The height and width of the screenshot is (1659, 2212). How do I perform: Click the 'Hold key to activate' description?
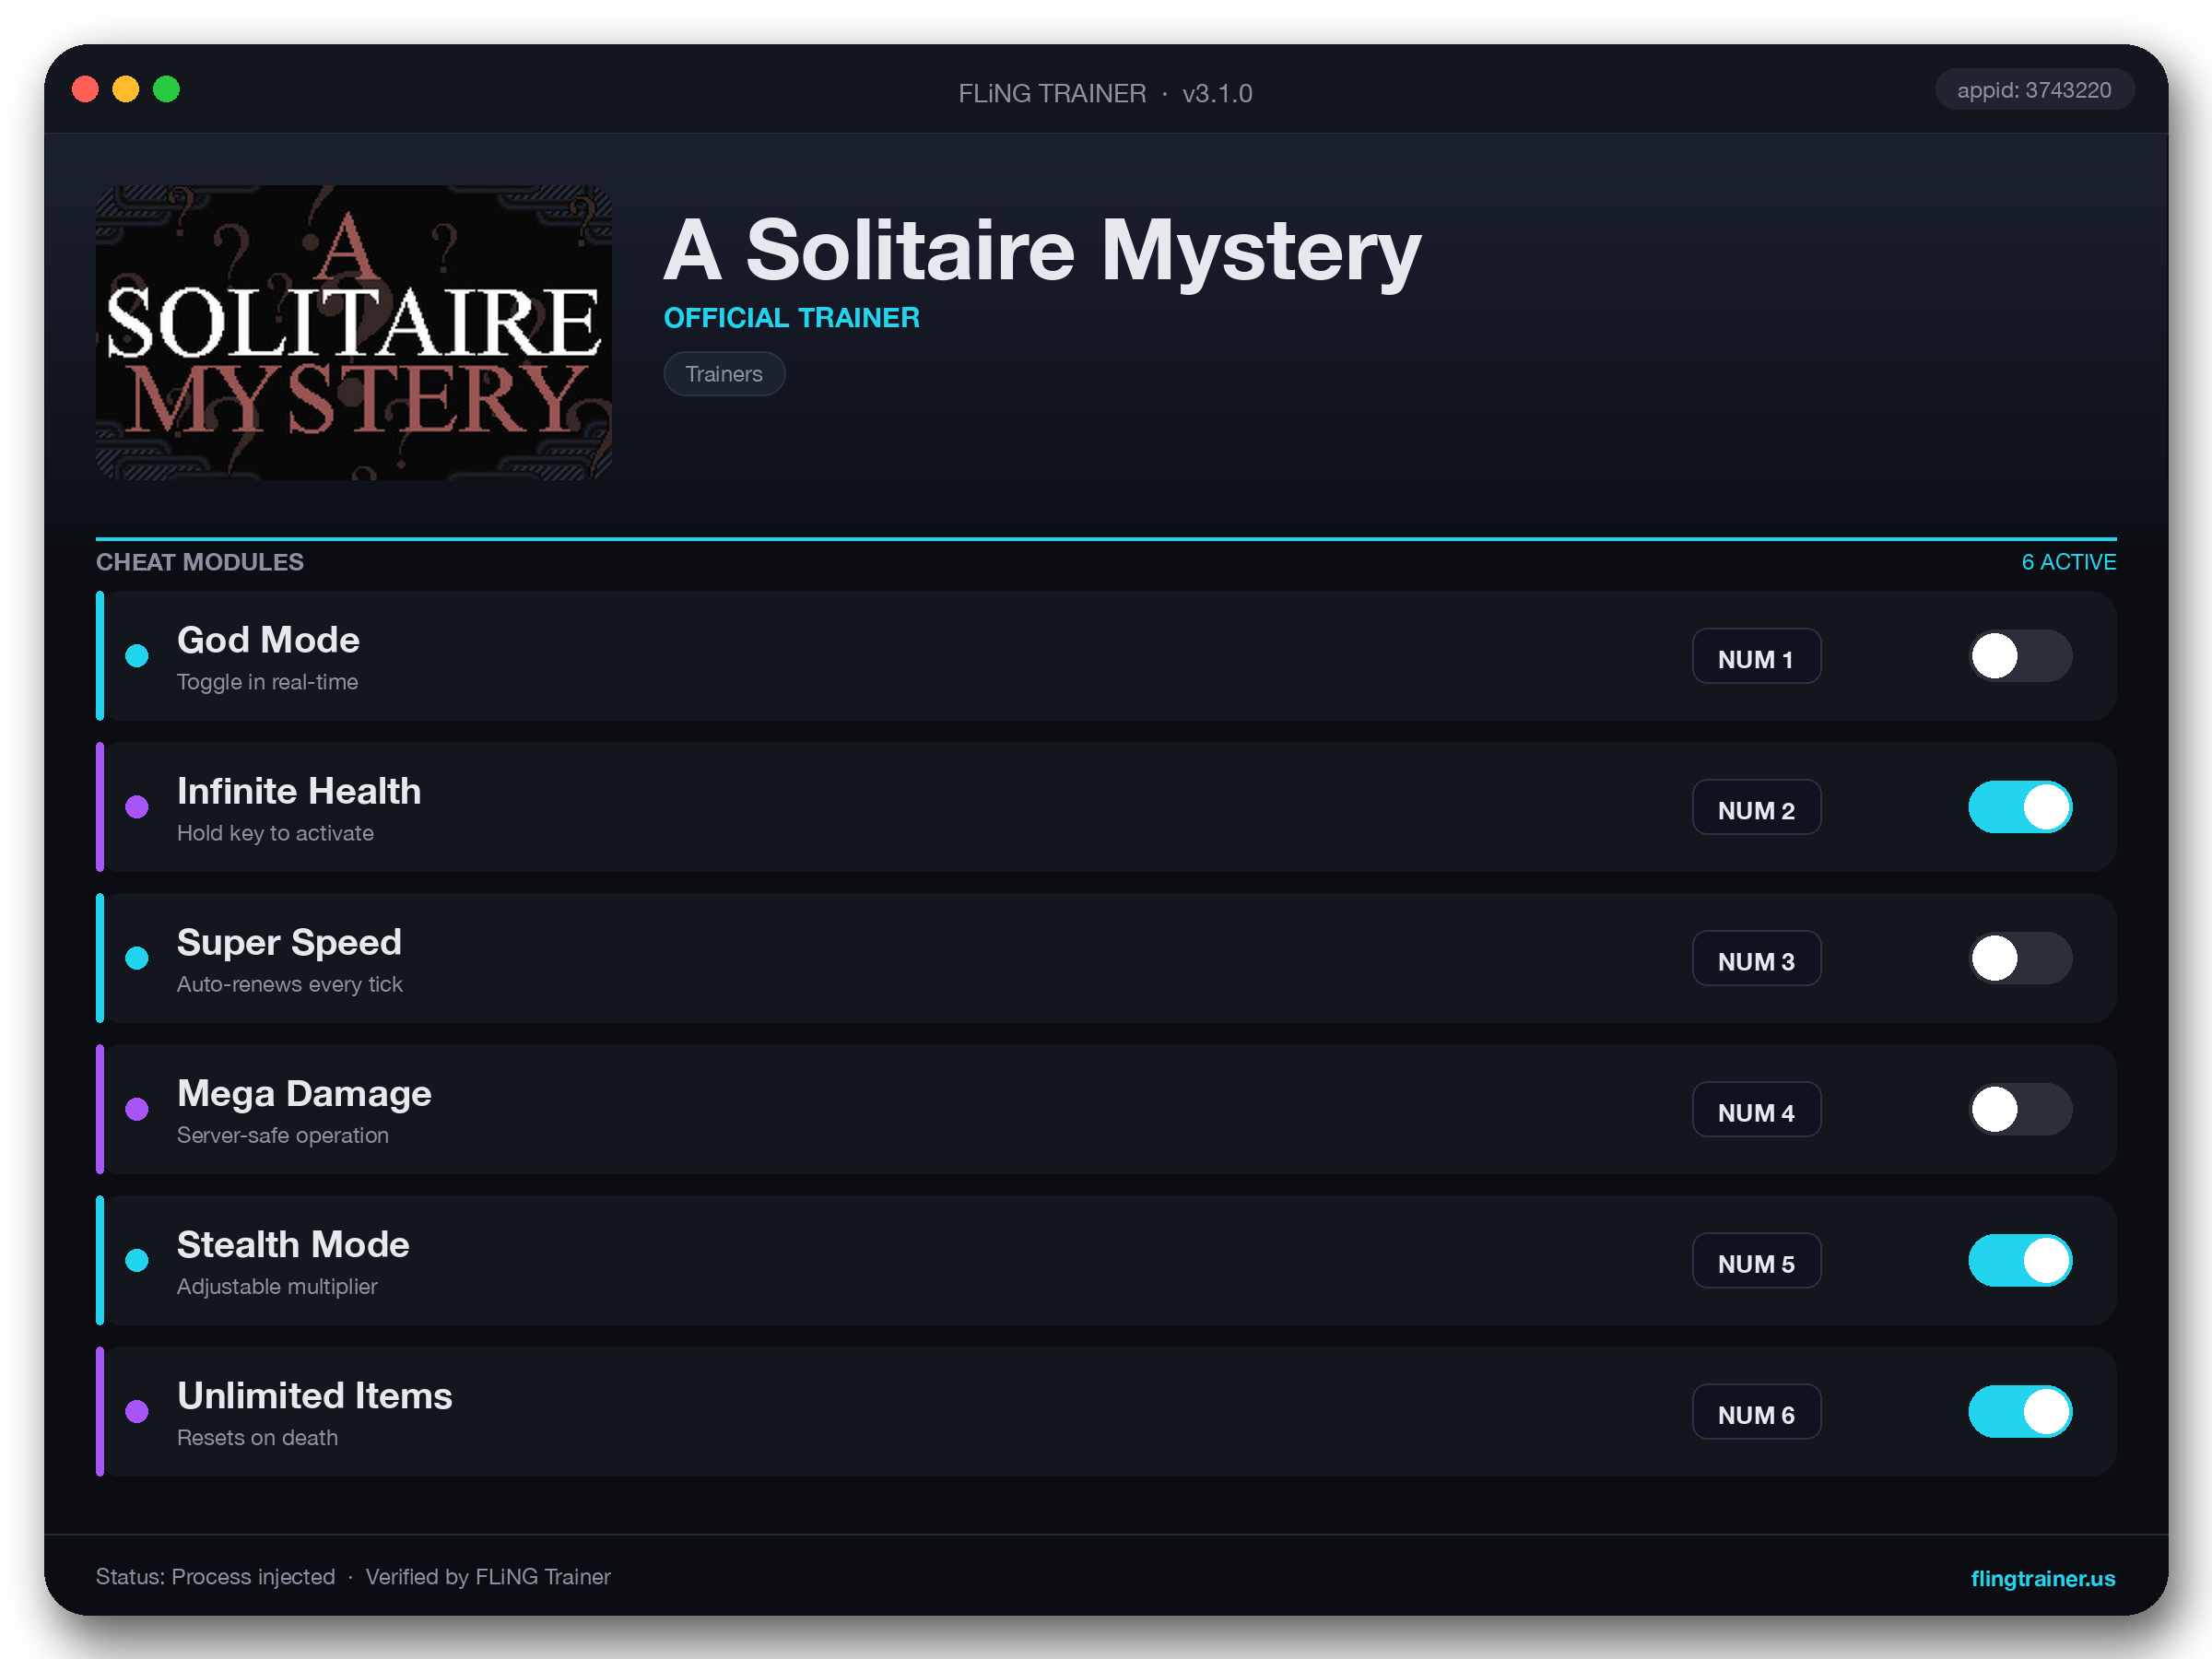[x=275, y=833]
